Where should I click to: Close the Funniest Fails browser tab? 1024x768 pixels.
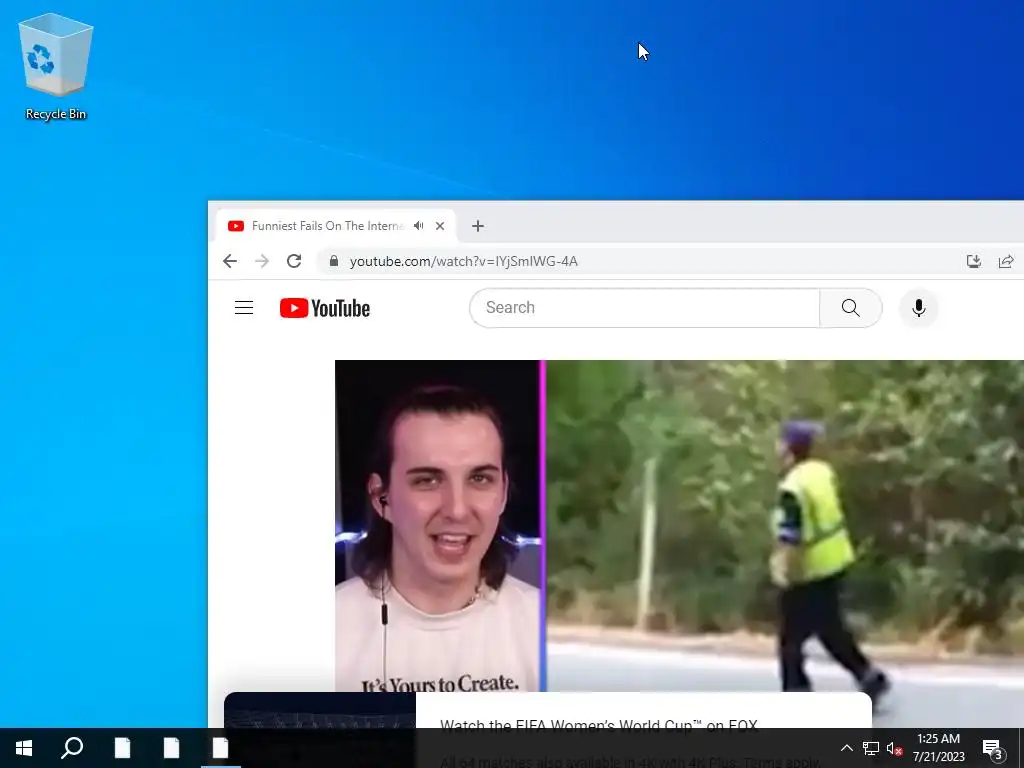440,226
